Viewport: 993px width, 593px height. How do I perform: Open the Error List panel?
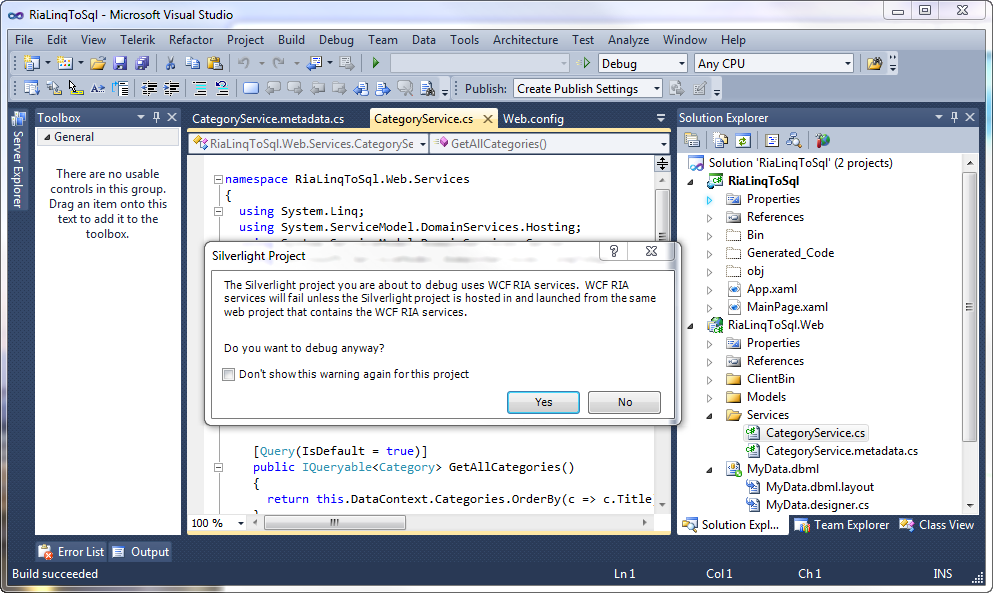[x=71, y=552]
